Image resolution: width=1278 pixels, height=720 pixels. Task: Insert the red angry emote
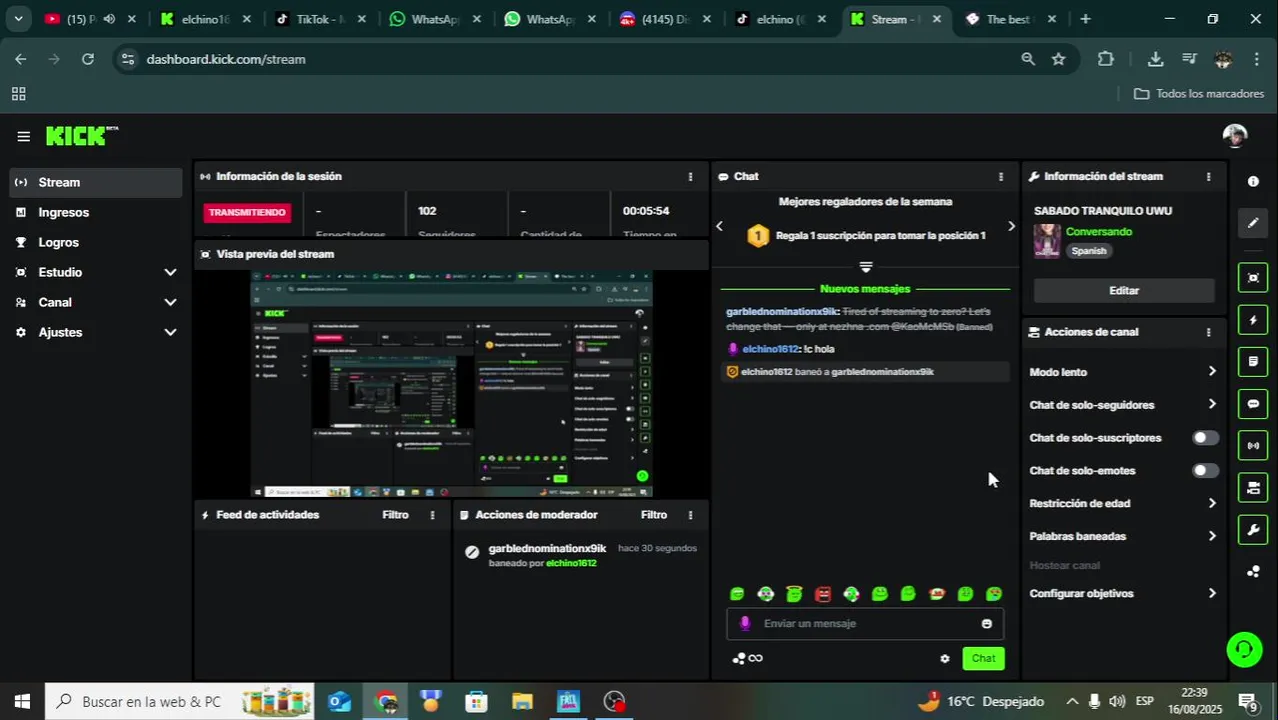[823, 594]
